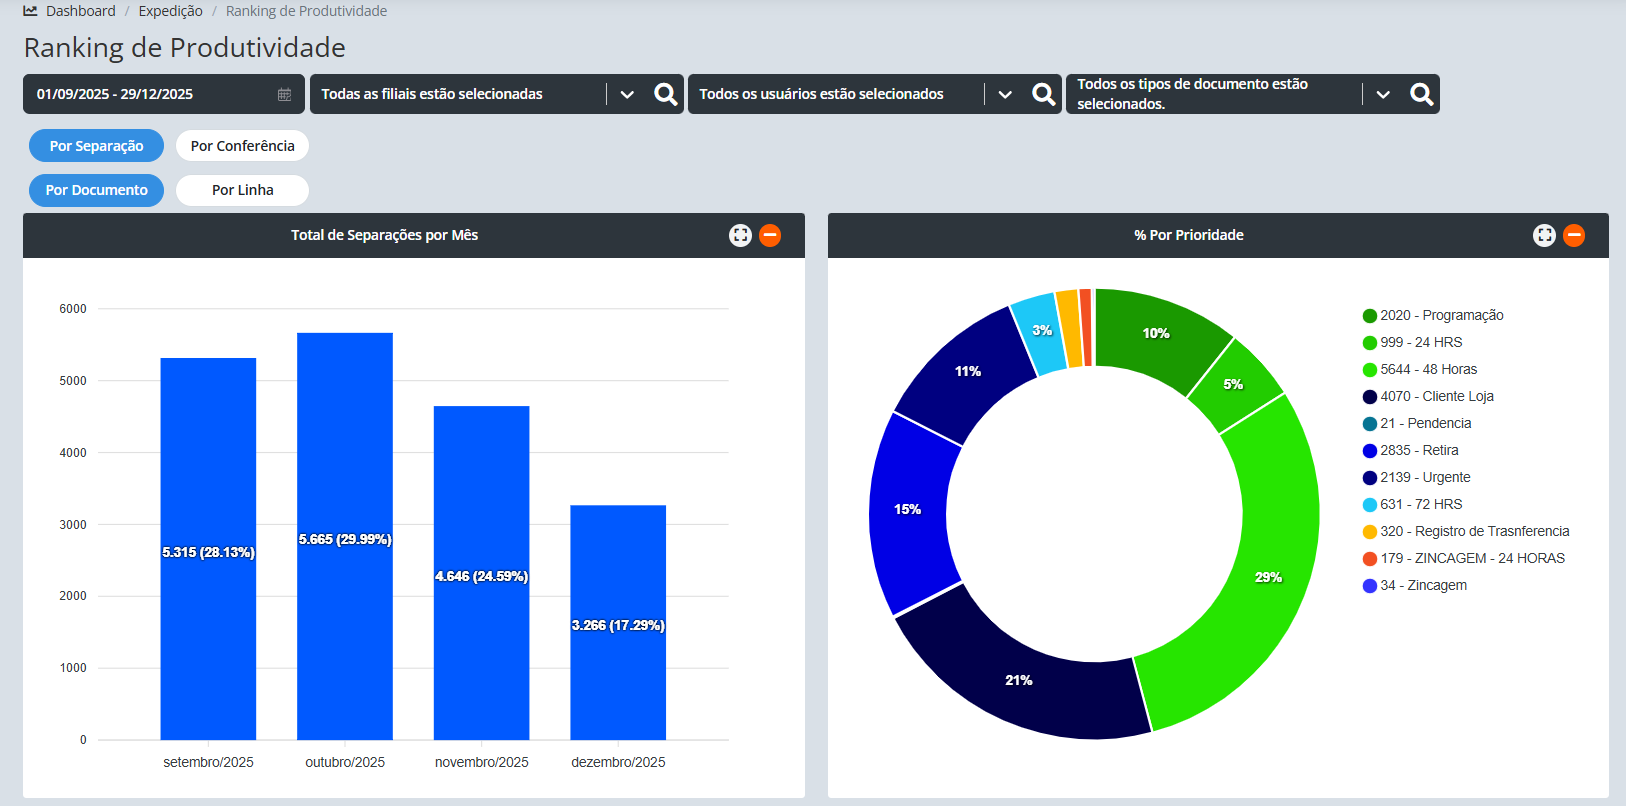Collapse the Total de Separações por Mês panel
Screen dimensions: 1626x806
[770, 235]
